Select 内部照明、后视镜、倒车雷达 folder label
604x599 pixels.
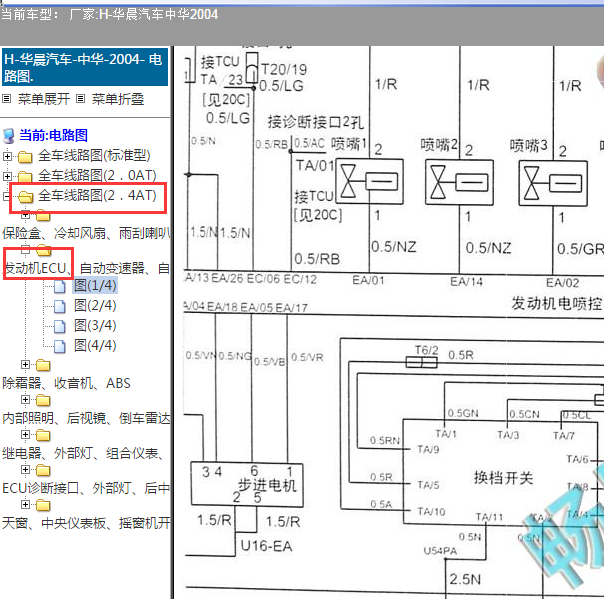tap(86, 418)
